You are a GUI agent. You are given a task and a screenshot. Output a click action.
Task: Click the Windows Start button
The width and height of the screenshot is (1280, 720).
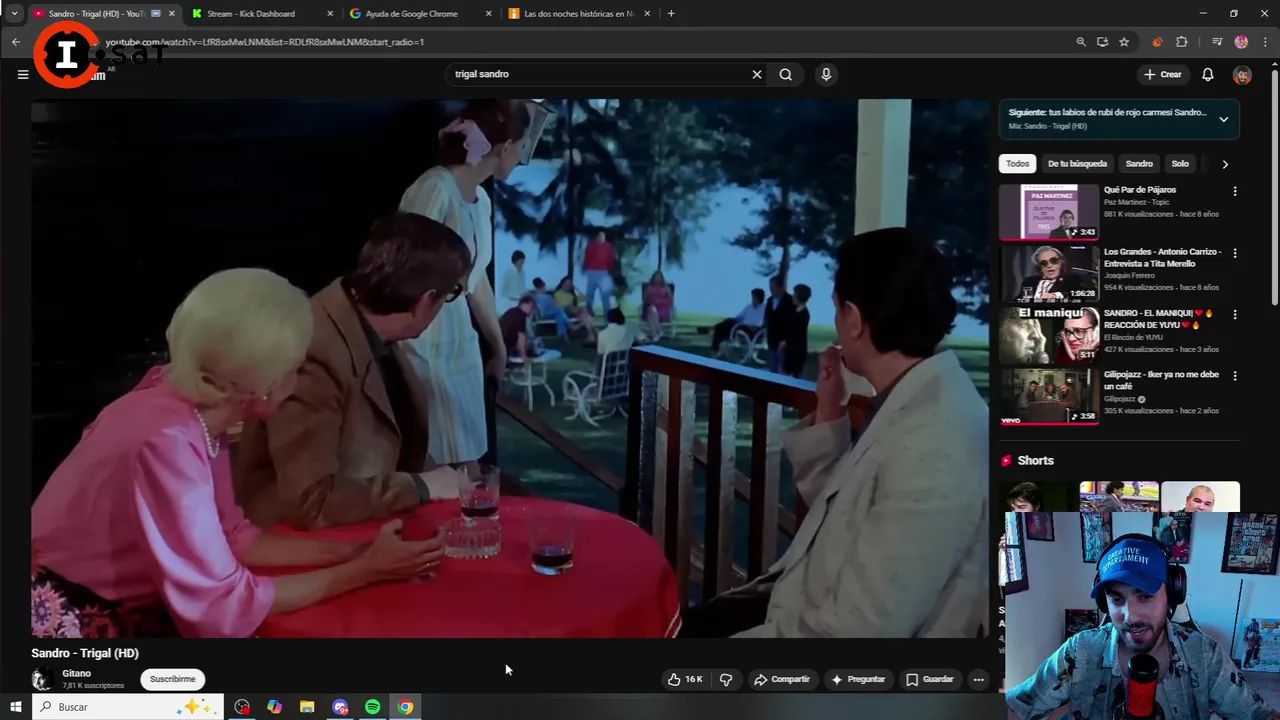click(16, 707)
